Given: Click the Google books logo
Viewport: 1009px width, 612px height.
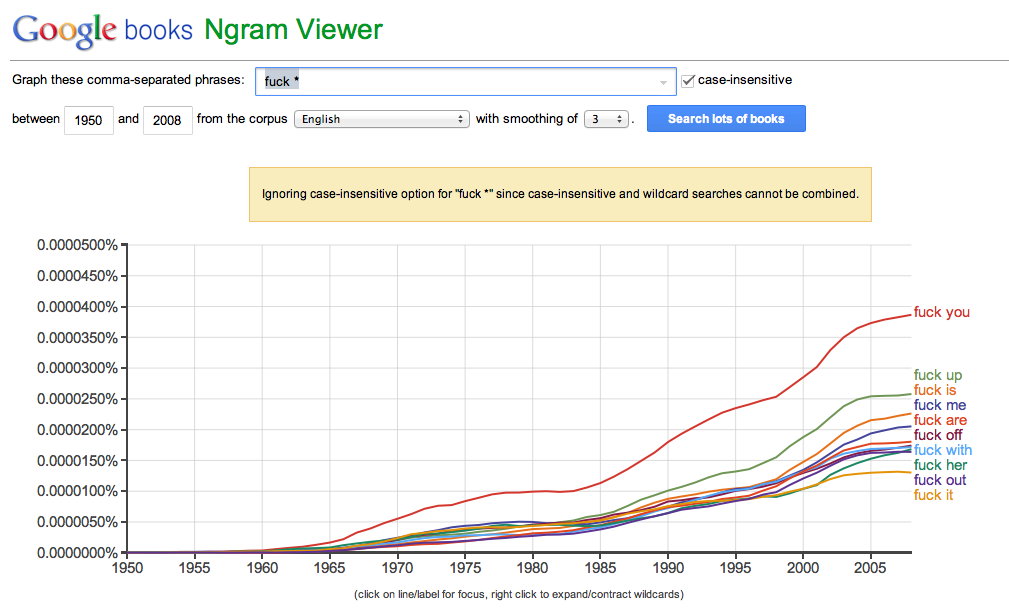Looking at the screenshot, I should [x=102, y=30].
